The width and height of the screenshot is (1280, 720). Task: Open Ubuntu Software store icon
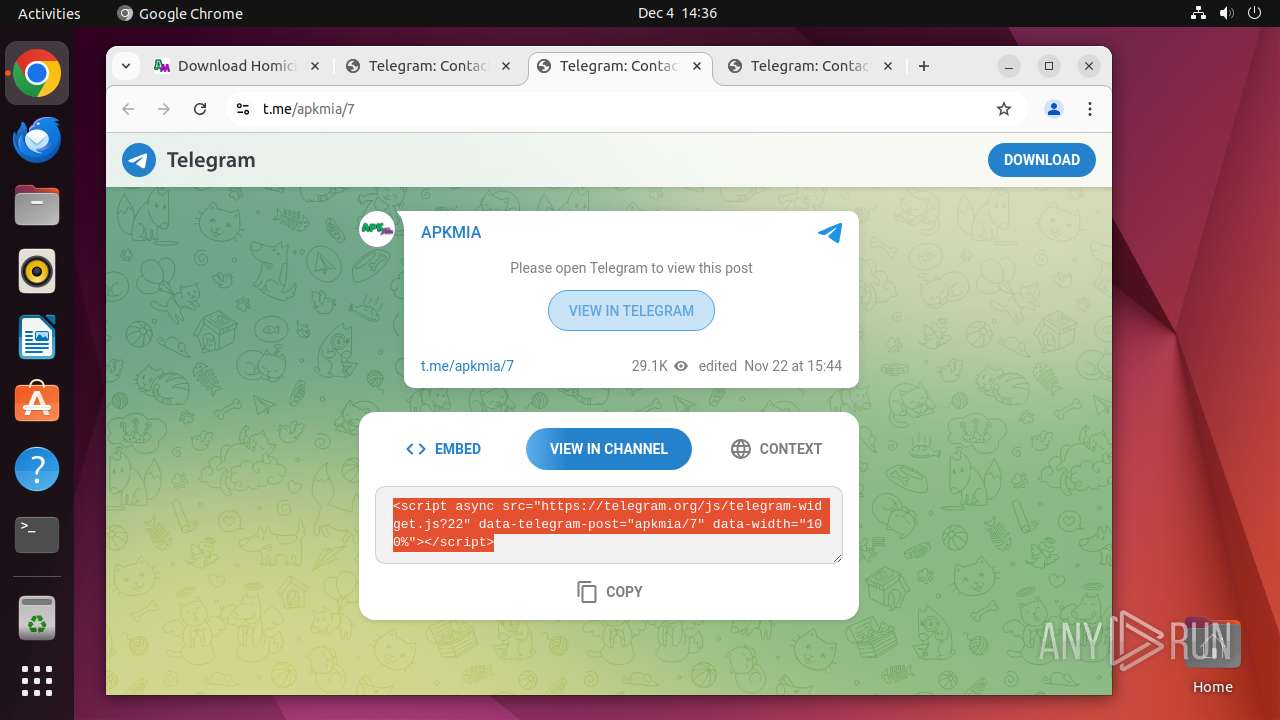click(x=37, y=403)
